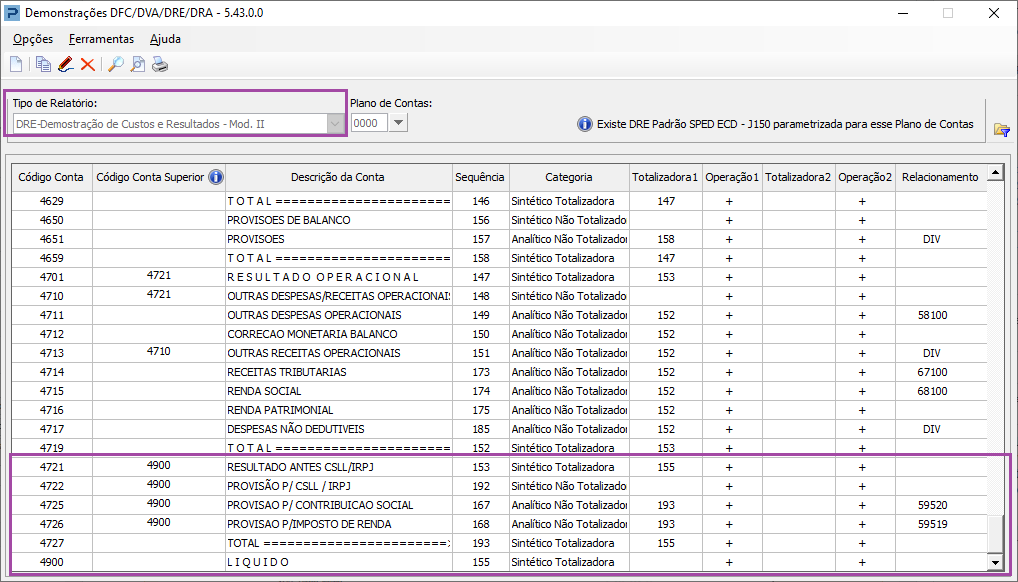Select the RESULTADO ANTES CSLL/IRPJ row
1018x582 pixels.
point(306,467)
